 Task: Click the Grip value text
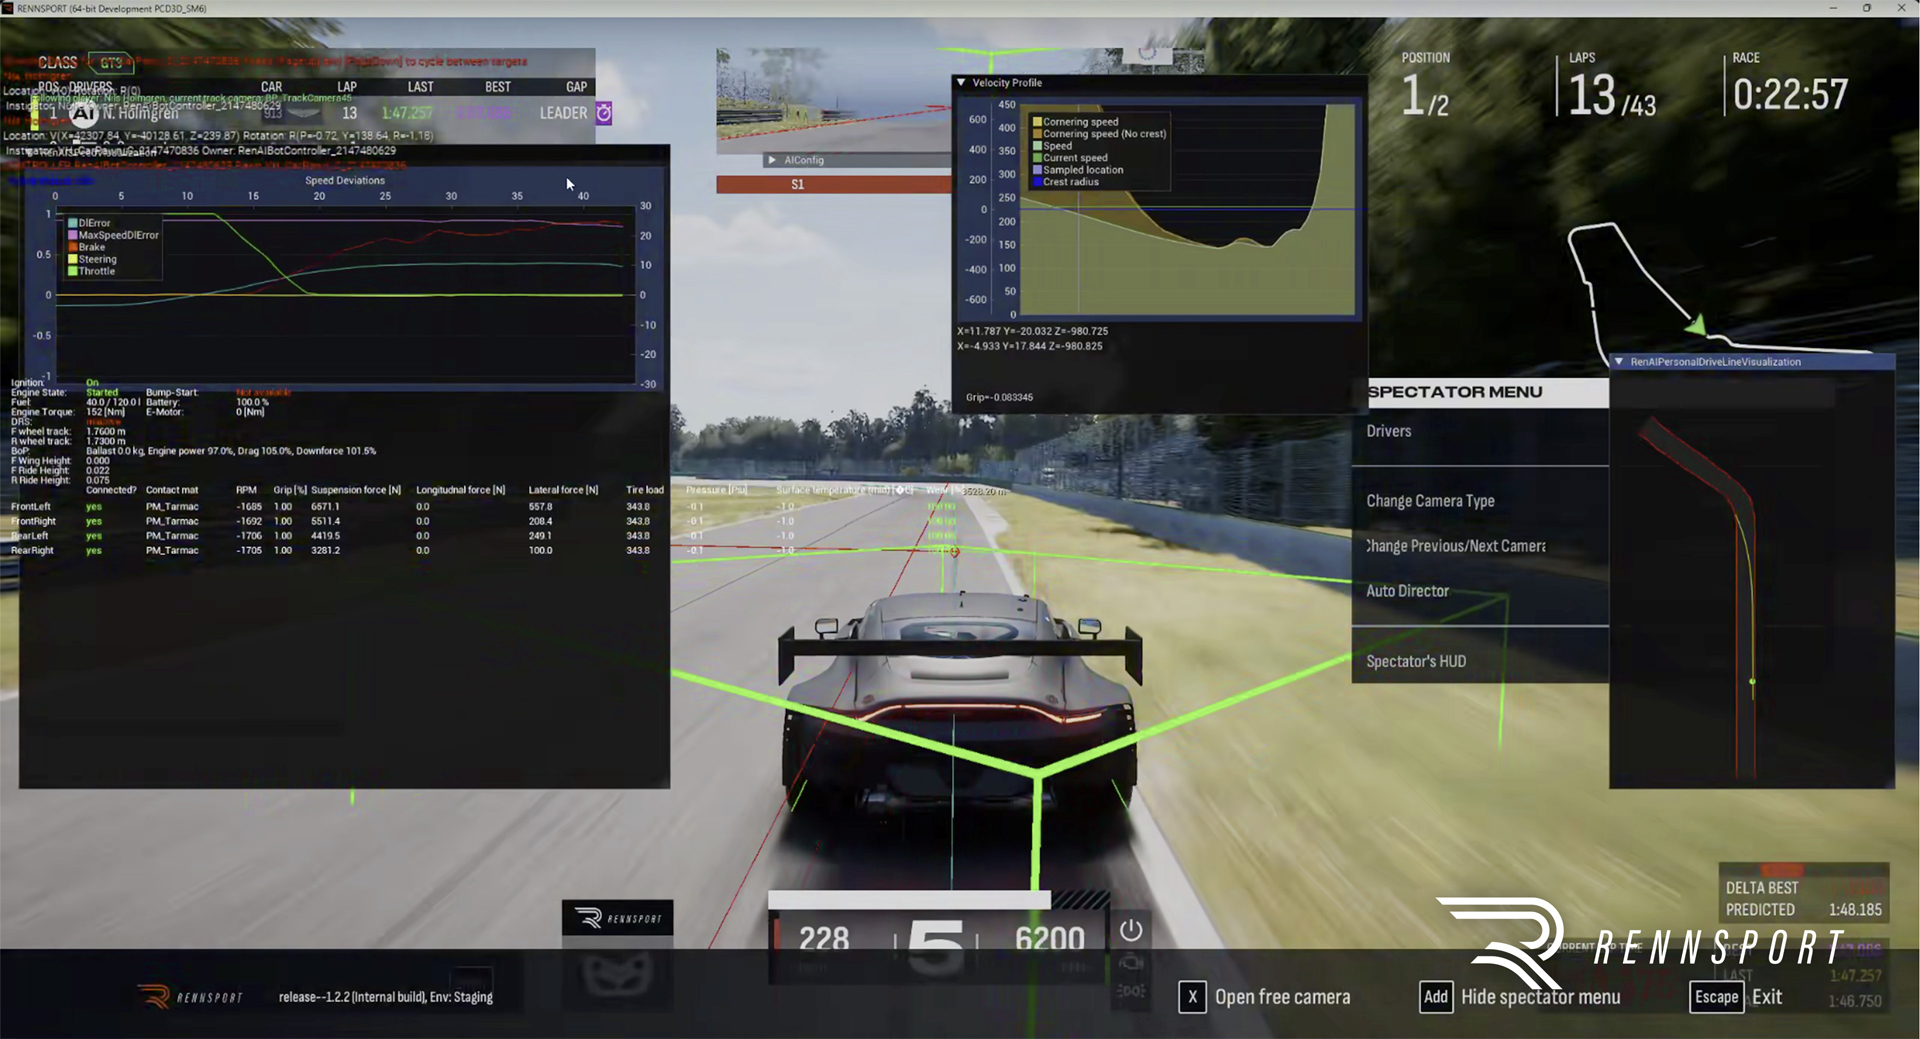[x=999, y=397]
